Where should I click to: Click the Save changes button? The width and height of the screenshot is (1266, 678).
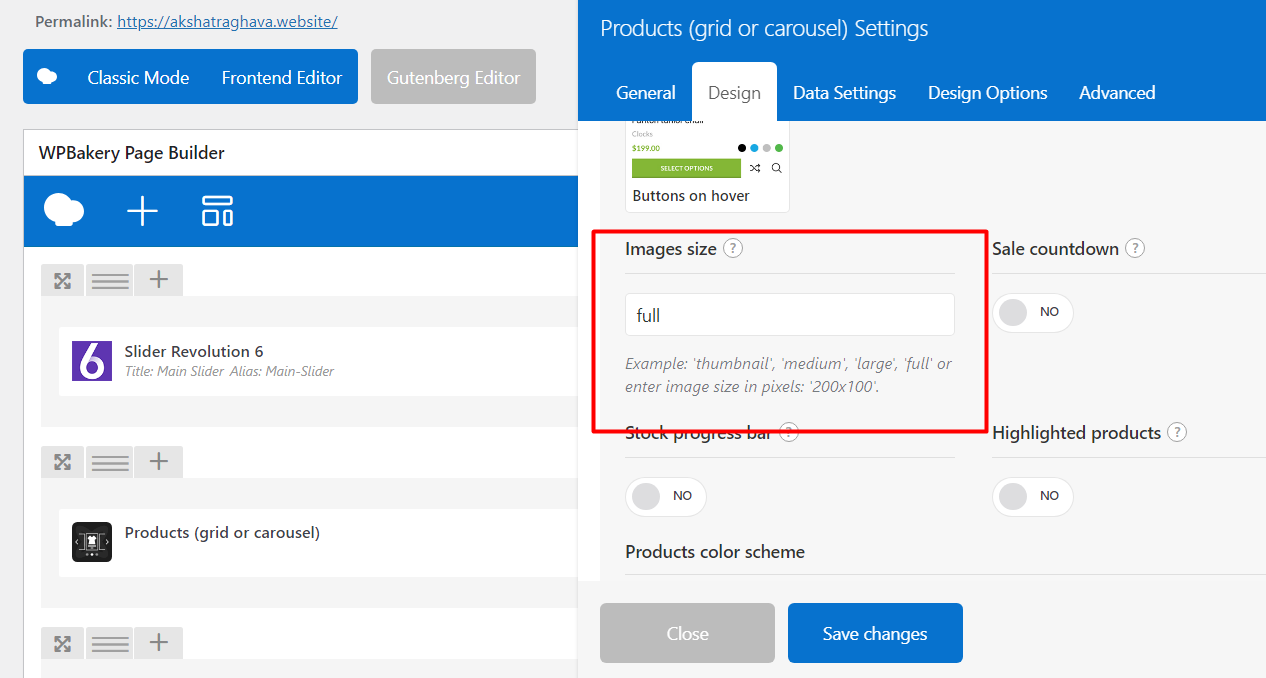(x=875, y=633)
